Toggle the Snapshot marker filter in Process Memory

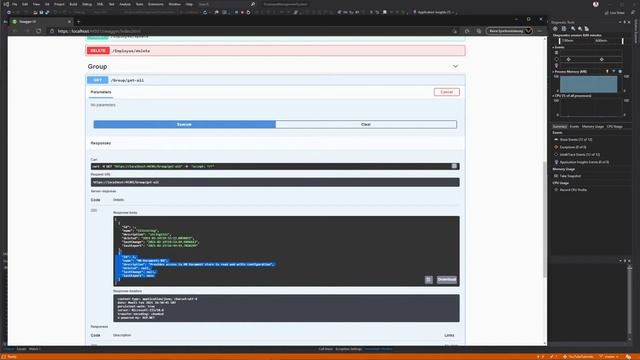pos(613,71)
